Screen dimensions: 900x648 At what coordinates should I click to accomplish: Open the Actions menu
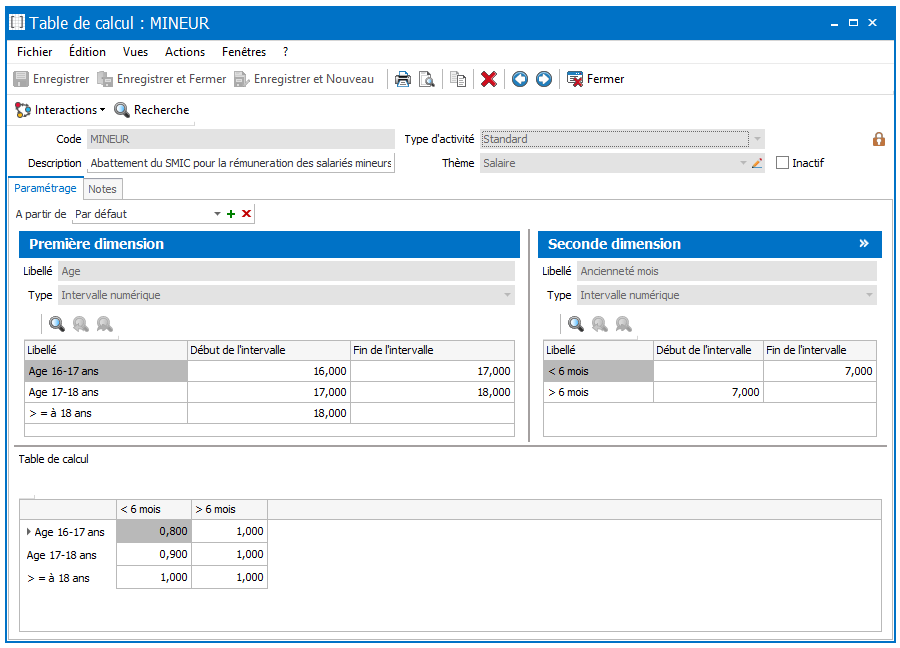185,52
